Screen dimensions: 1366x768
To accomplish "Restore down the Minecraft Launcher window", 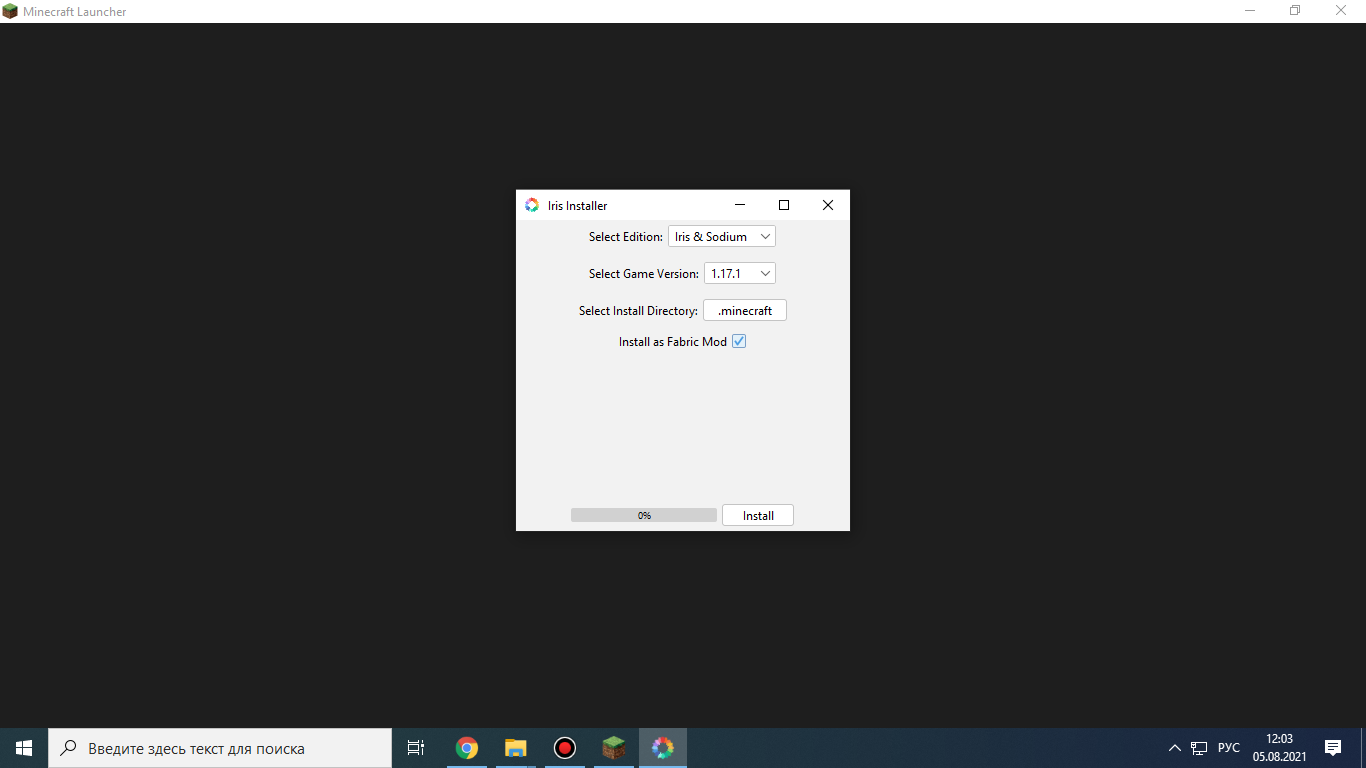I will [1295, 11].
